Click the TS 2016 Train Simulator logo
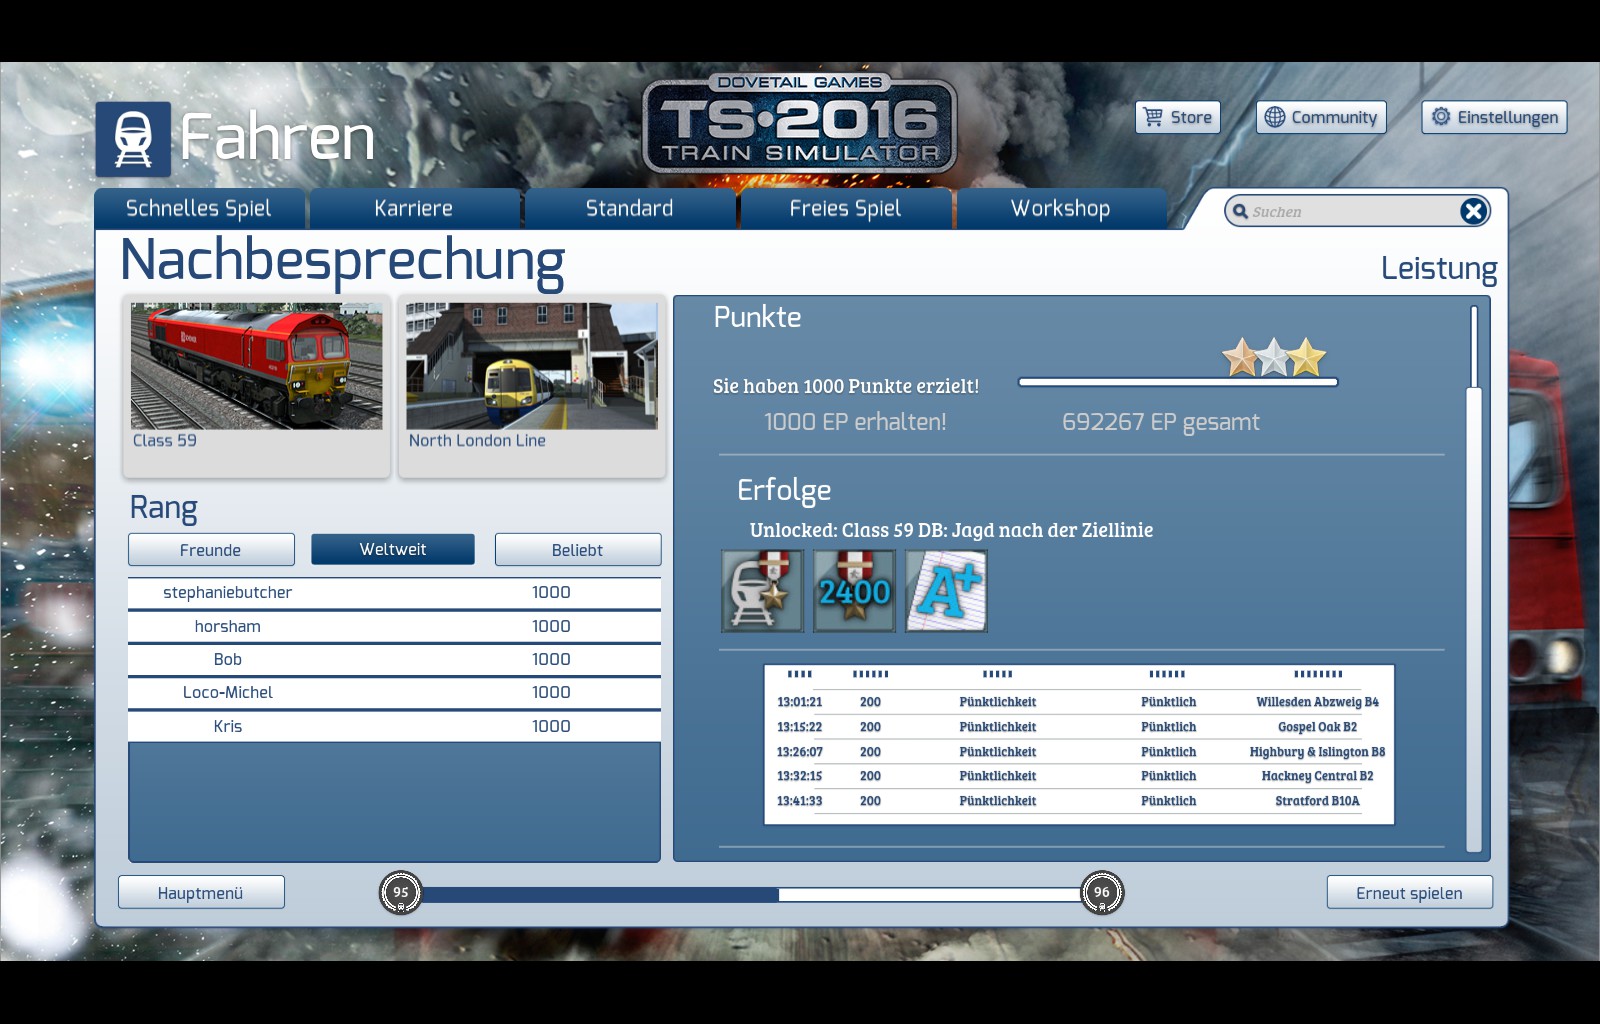 [800, 126]
